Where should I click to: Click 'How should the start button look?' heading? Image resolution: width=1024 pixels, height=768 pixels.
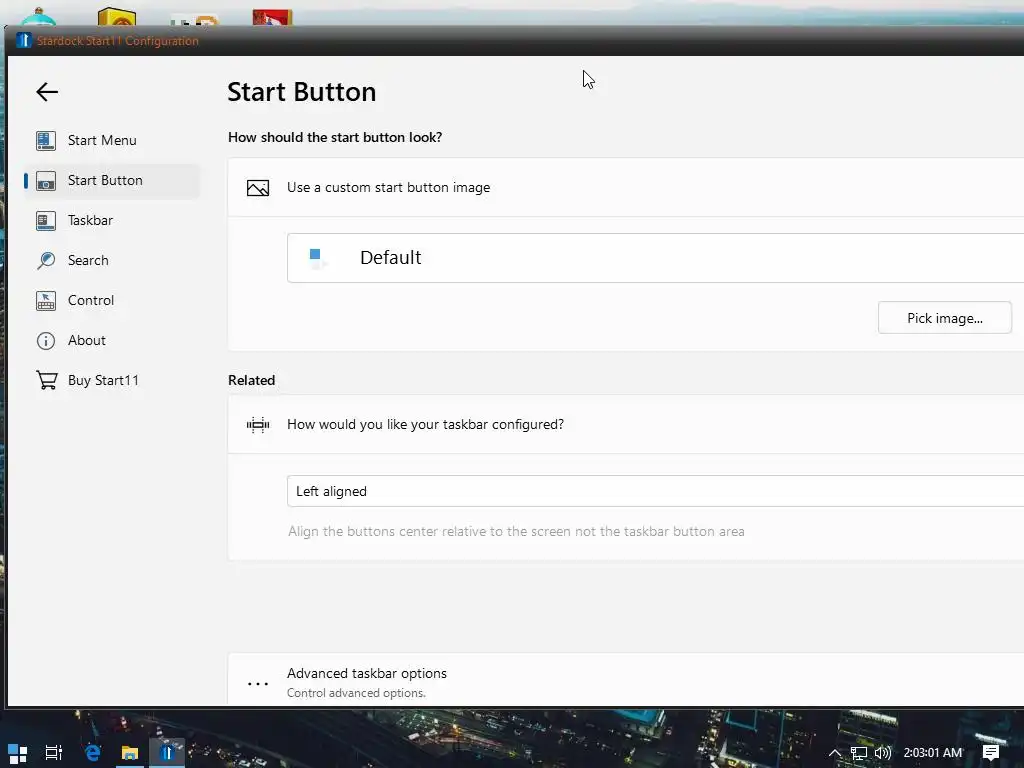pyautogui.click(x=335, y=137)
